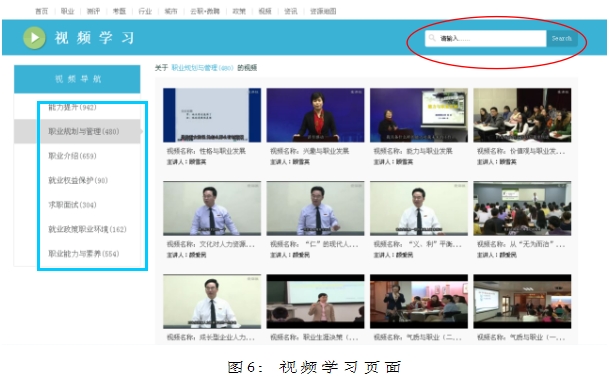The width and height of the screenshot is (609, 377).
Task: Open the 气质与职业(一… video thumbnail
Action: (522, 301)
